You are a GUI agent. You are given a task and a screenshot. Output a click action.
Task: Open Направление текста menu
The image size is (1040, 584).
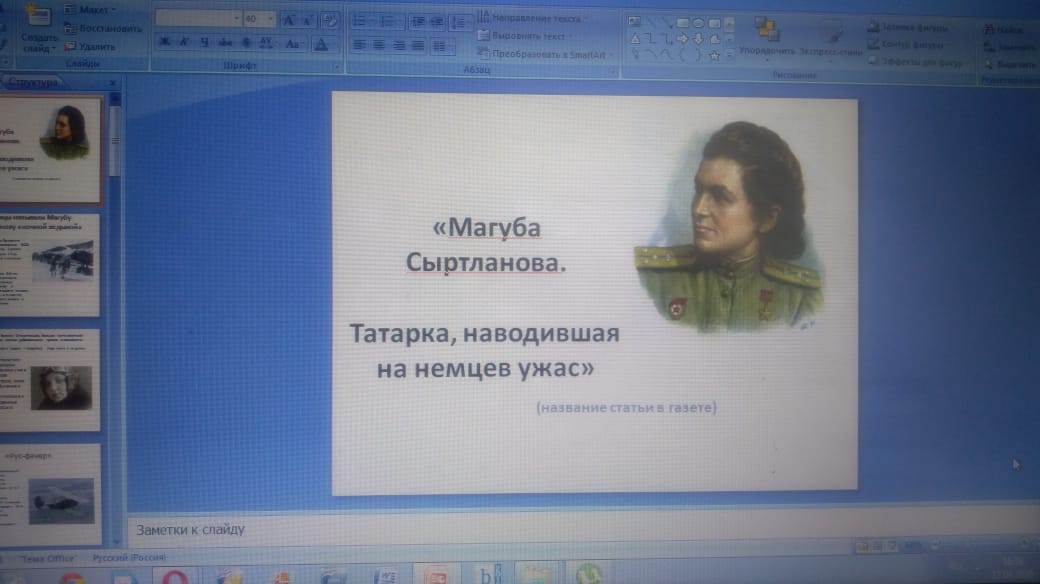pyautogui.click(x=531, y=17)
